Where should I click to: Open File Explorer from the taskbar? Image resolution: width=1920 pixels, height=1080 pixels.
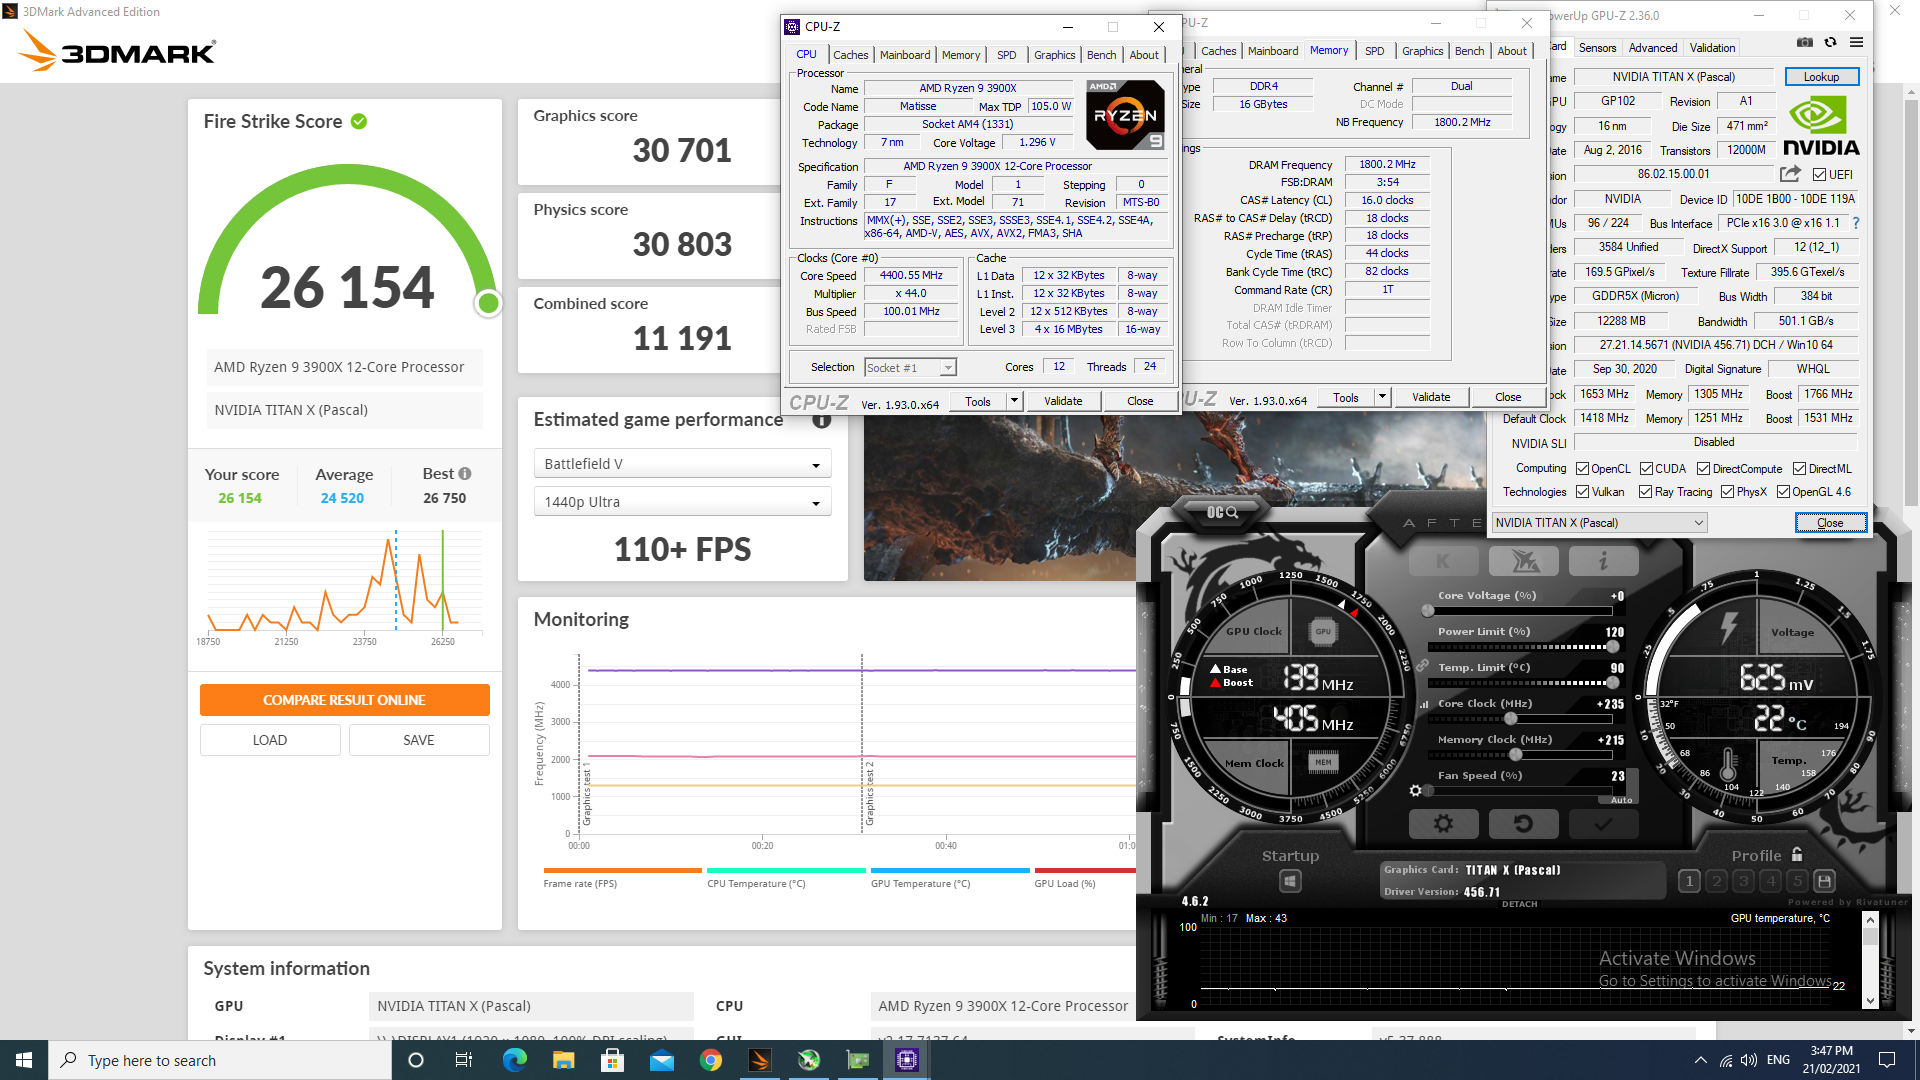click(564, 1060)
